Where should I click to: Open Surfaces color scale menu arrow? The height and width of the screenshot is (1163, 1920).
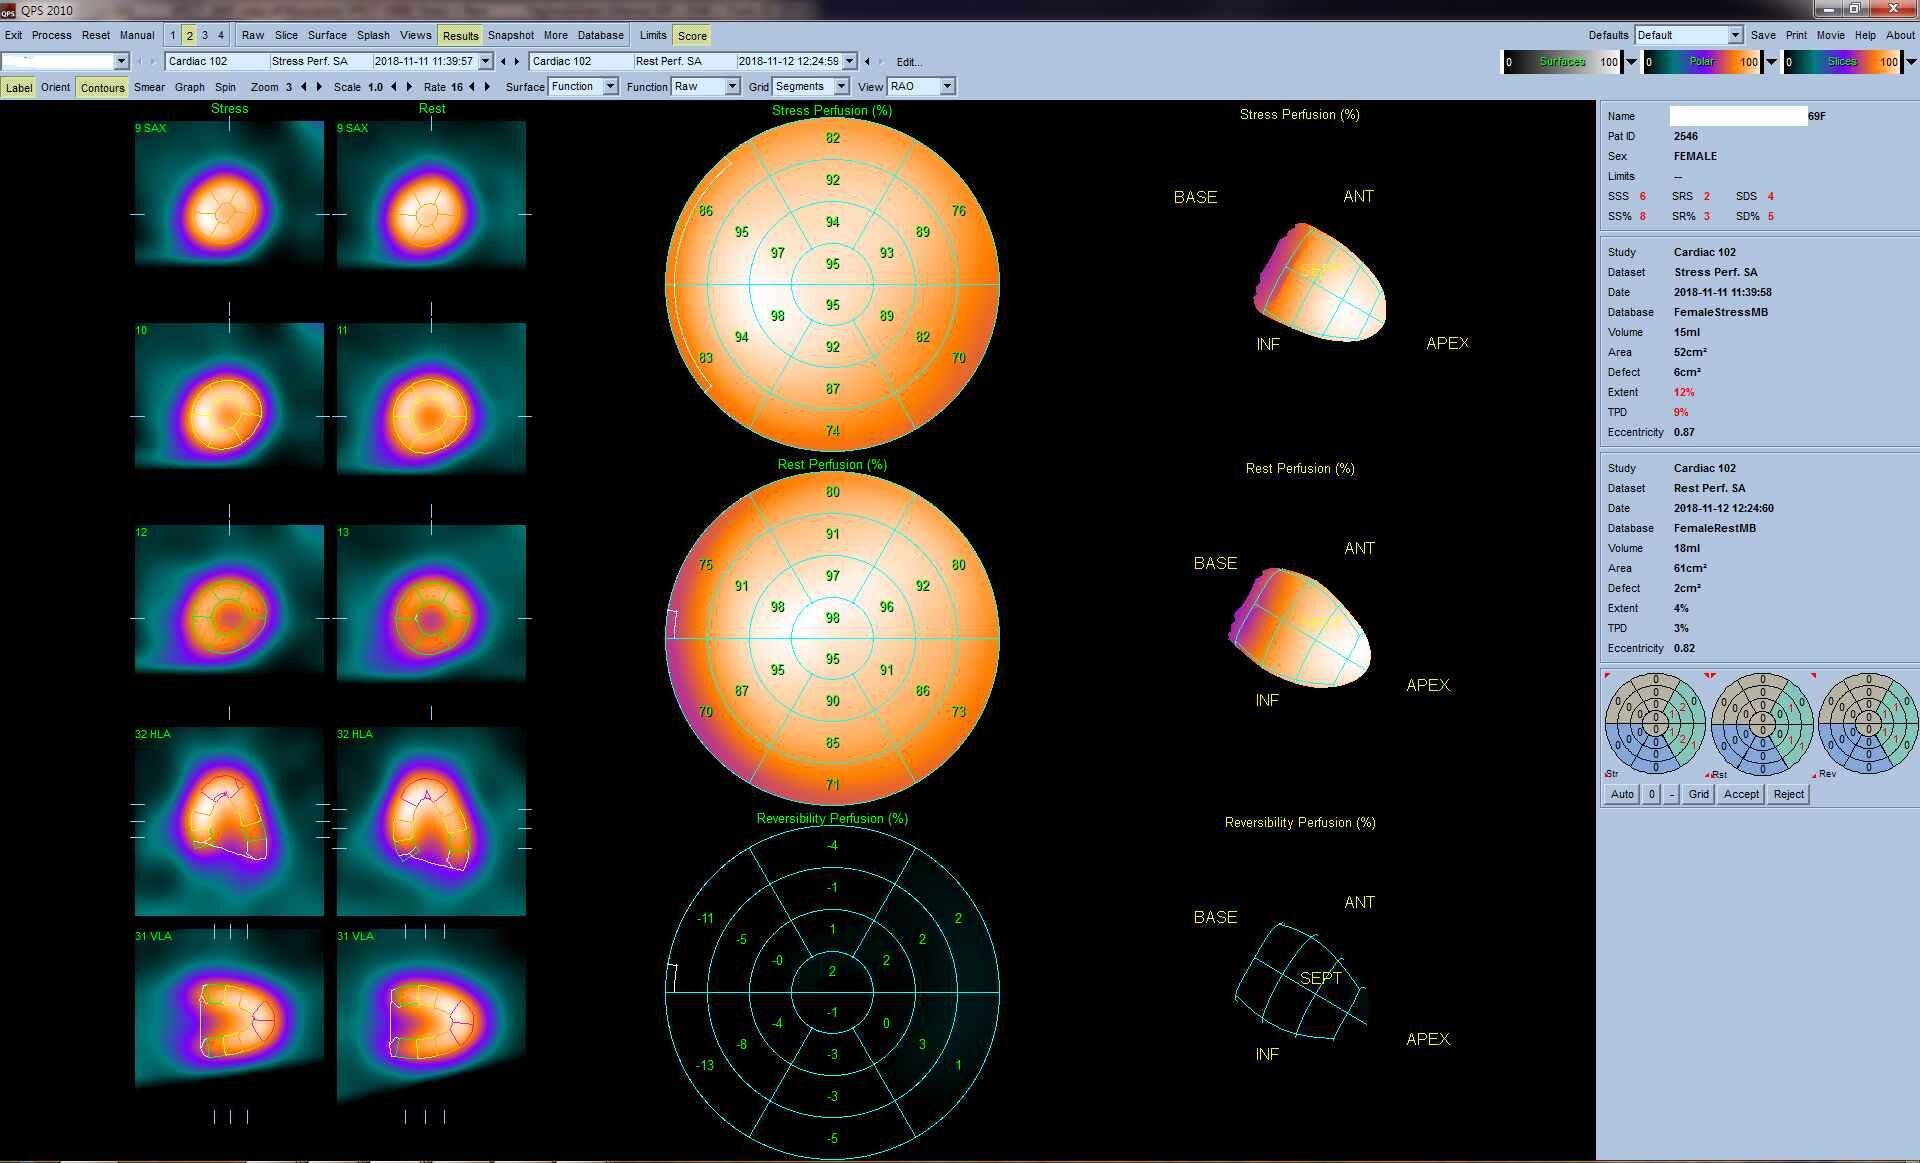coord(1632,62)
